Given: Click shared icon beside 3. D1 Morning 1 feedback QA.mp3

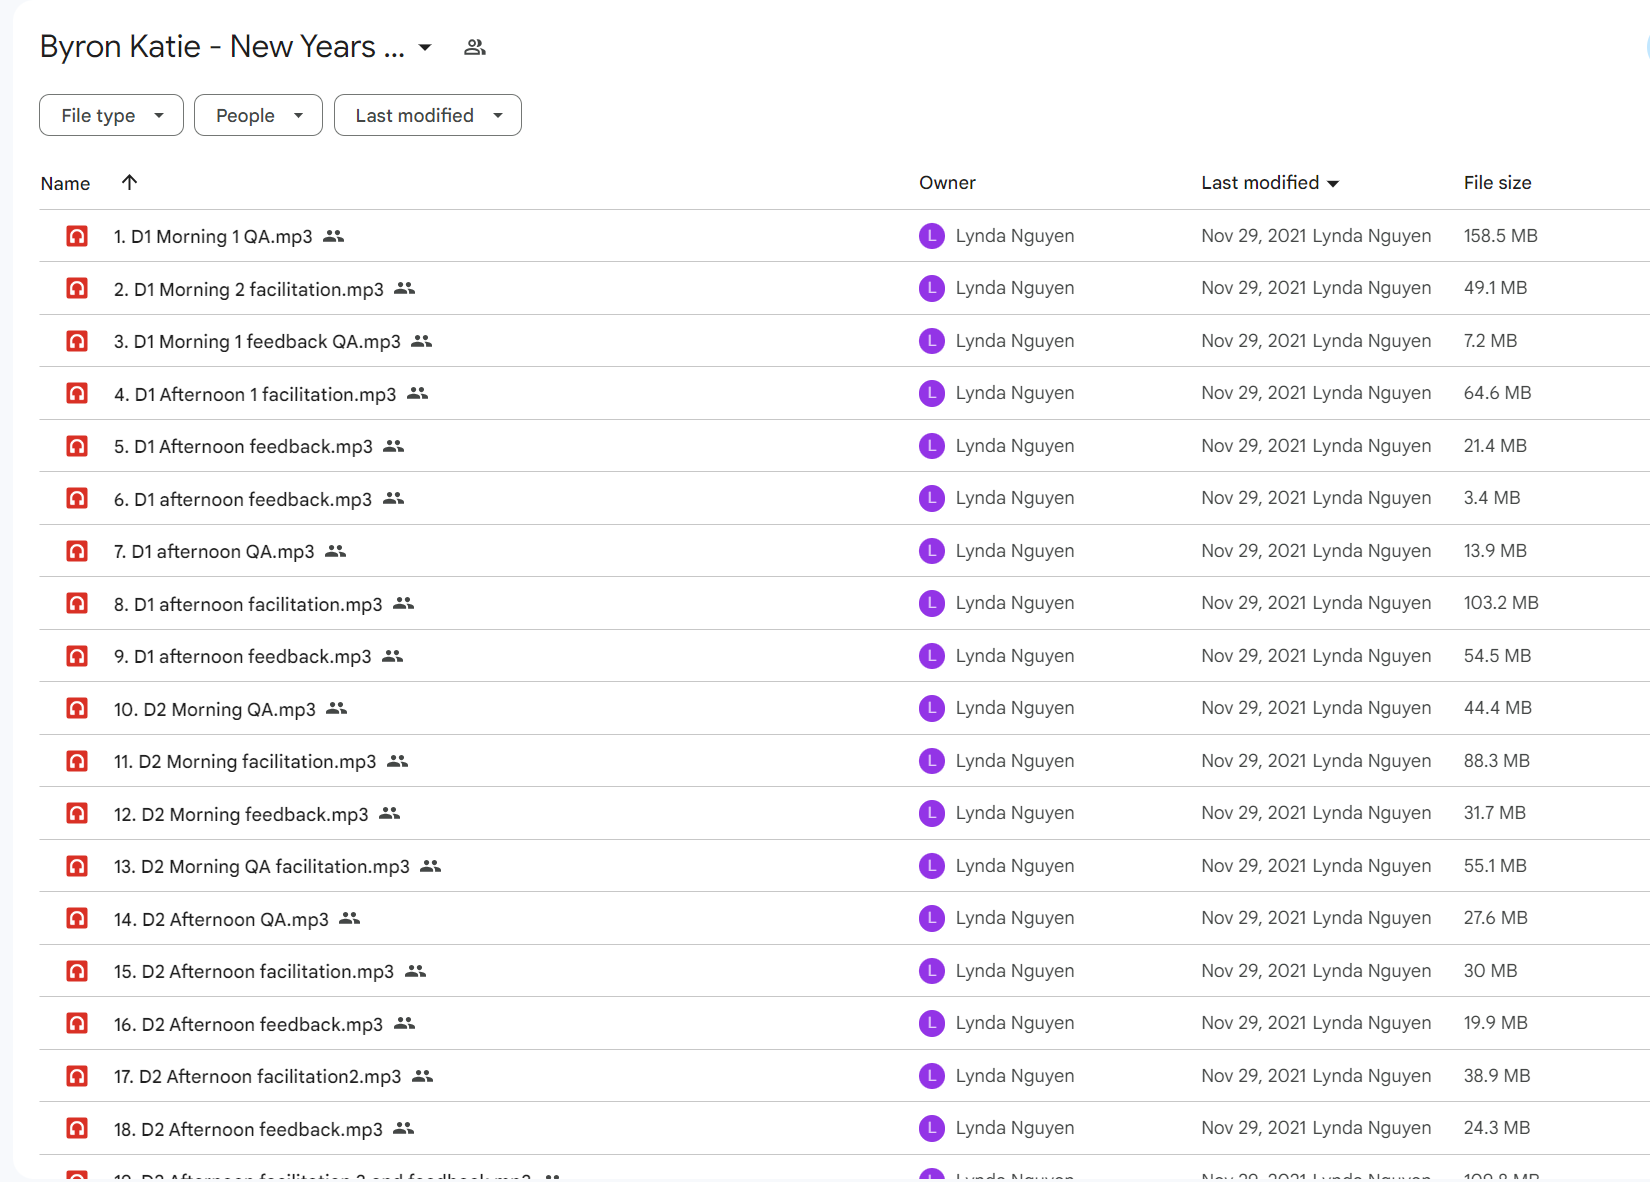Looking at the screenshot, I should (x=422, y=341).
